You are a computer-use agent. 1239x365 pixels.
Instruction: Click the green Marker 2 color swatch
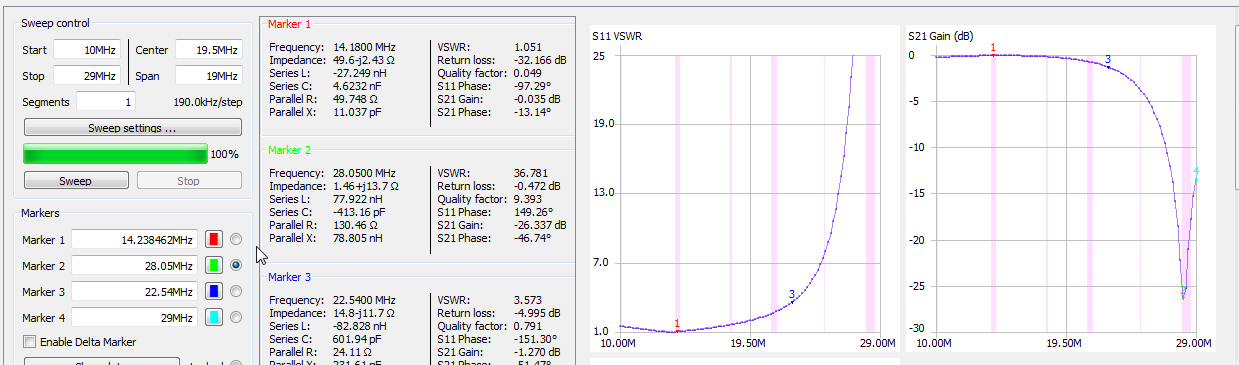coord(213,266)
